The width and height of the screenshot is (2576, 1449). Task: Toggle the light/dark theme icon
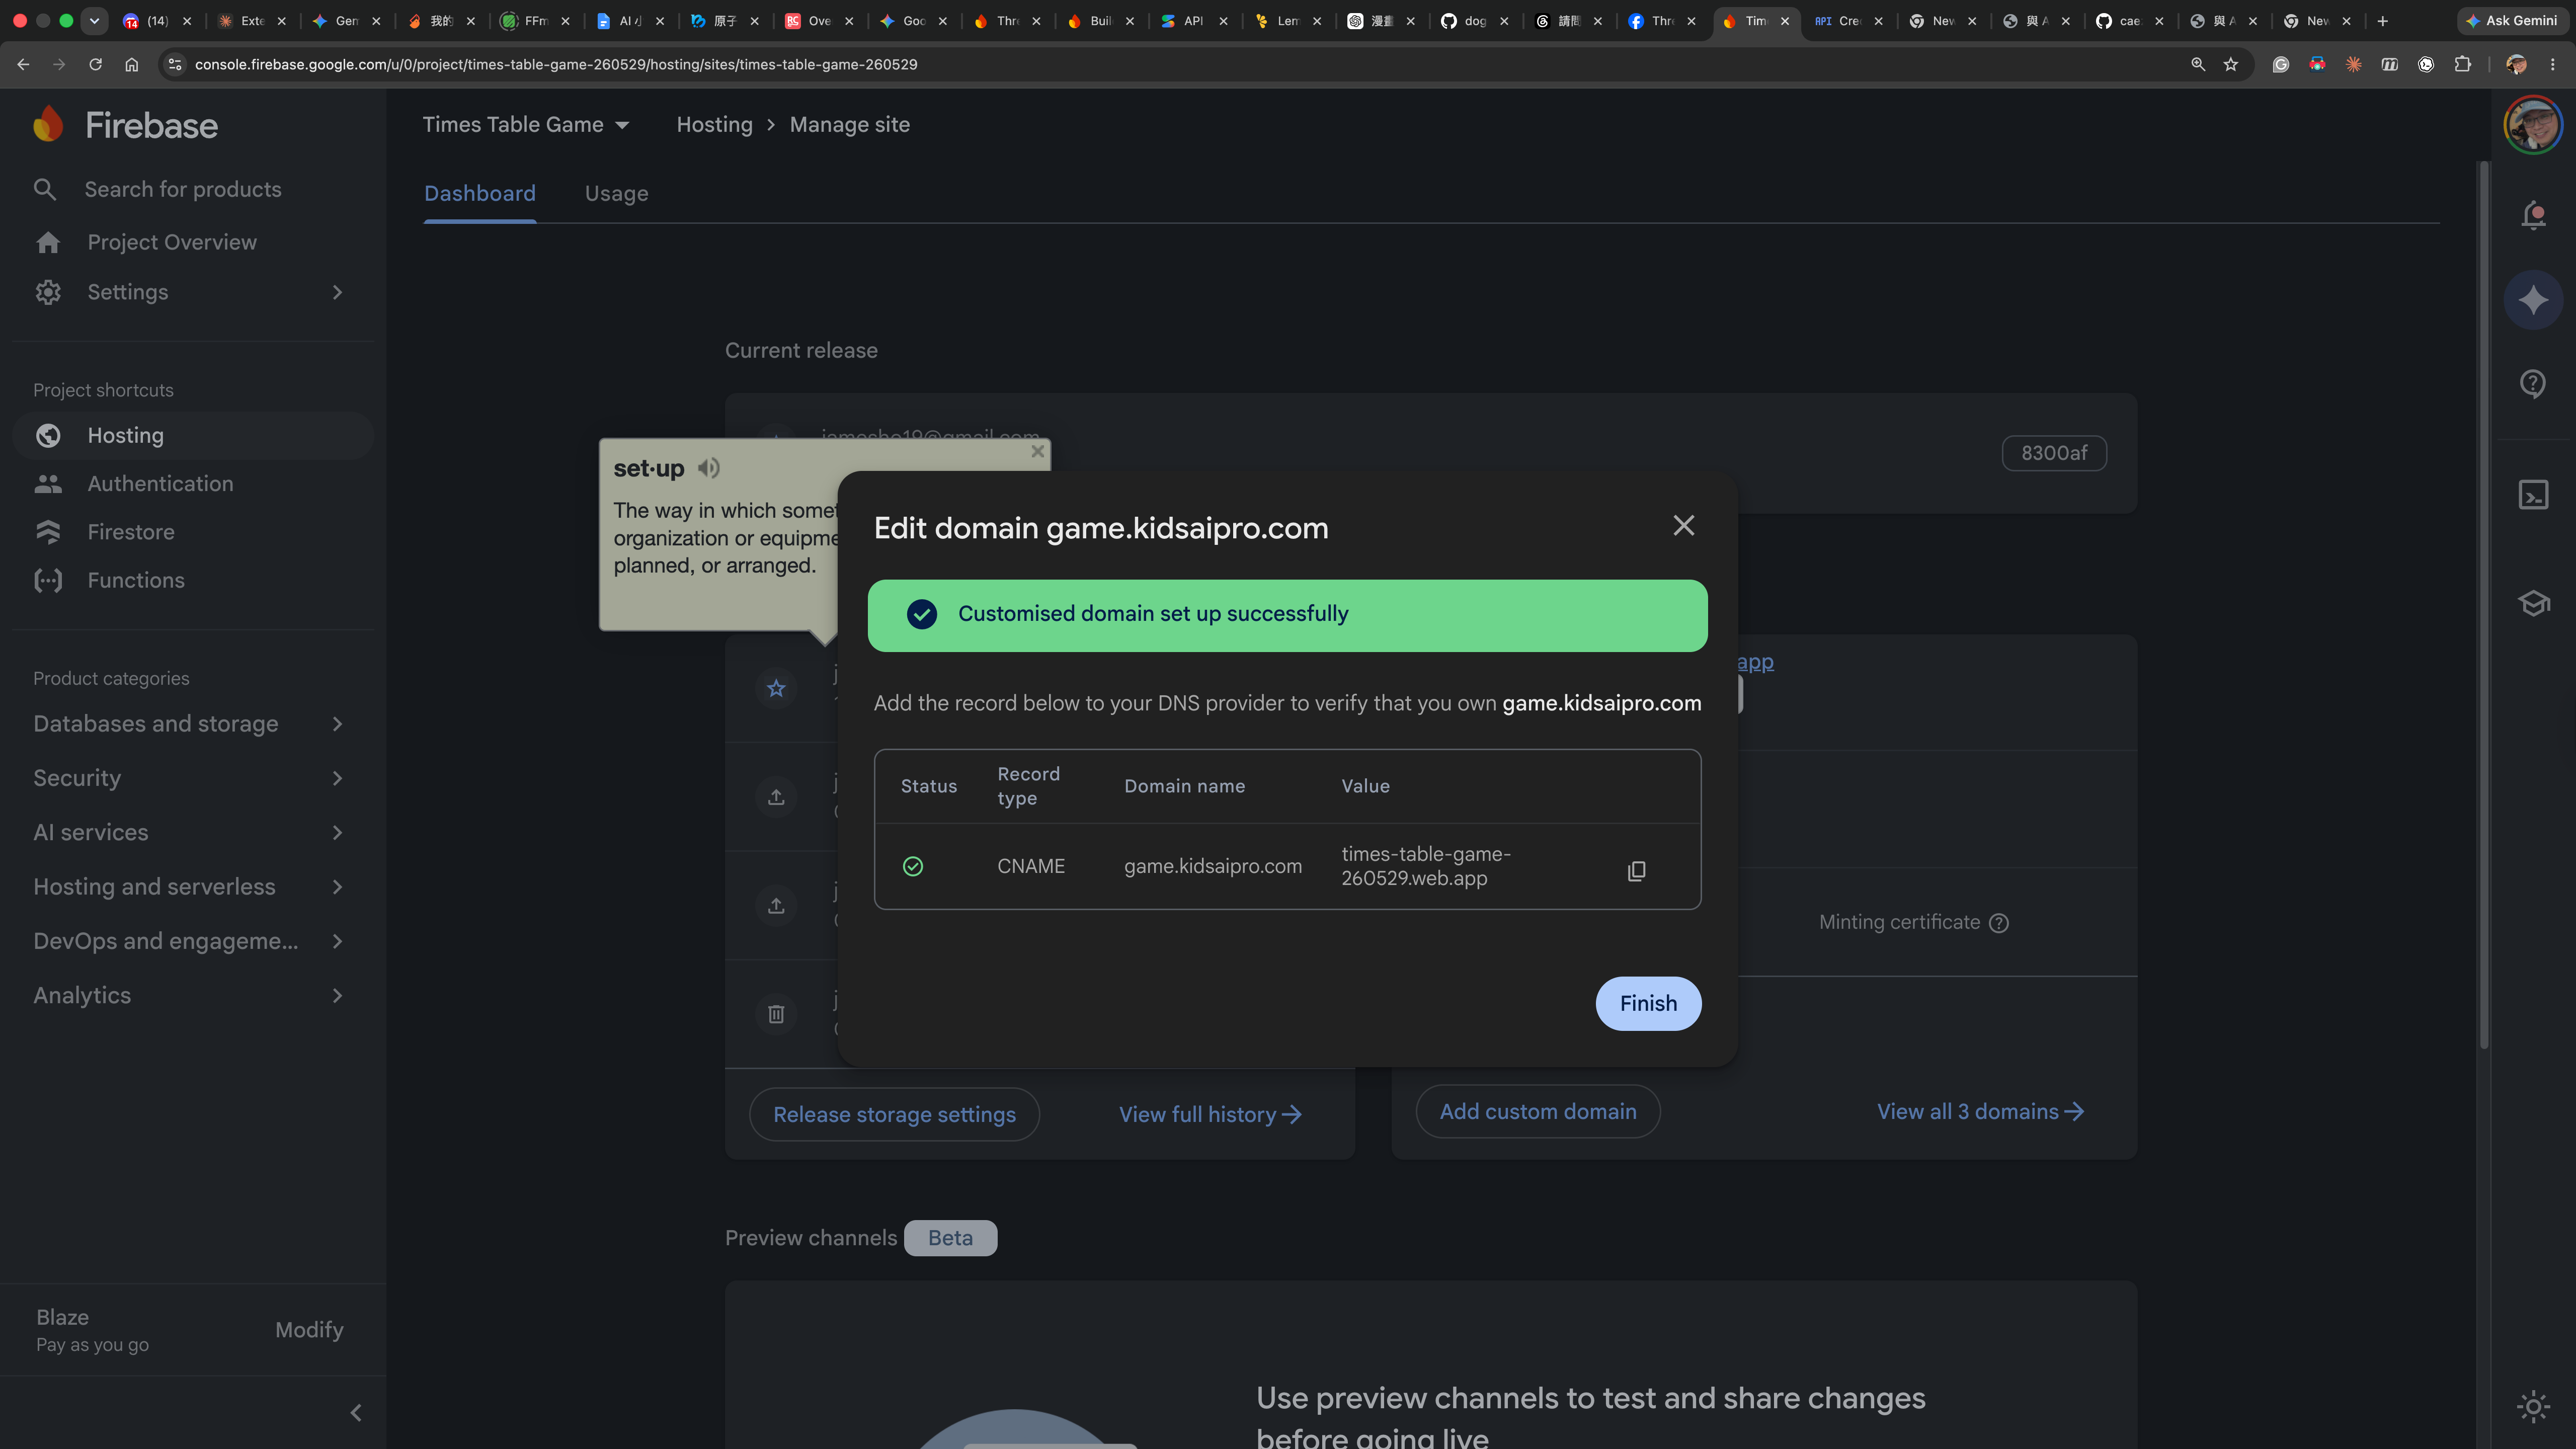(2533, 1407)
